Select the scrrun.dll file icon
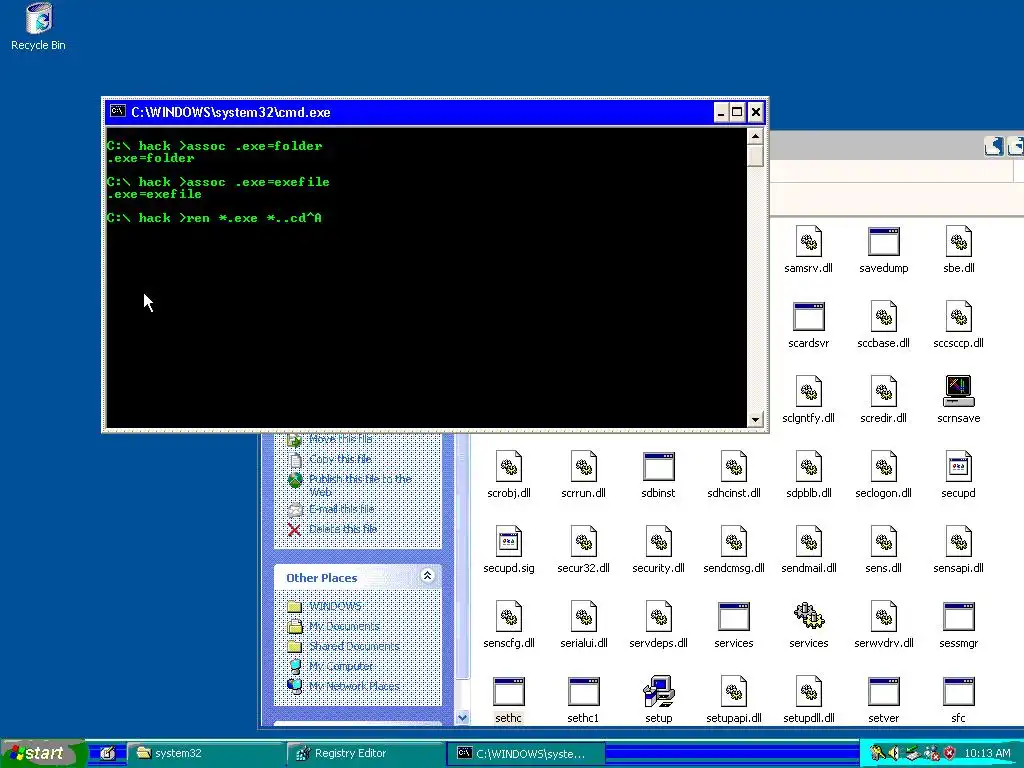Viewport: 1024px width, 768px height. [x=584, y=467]
